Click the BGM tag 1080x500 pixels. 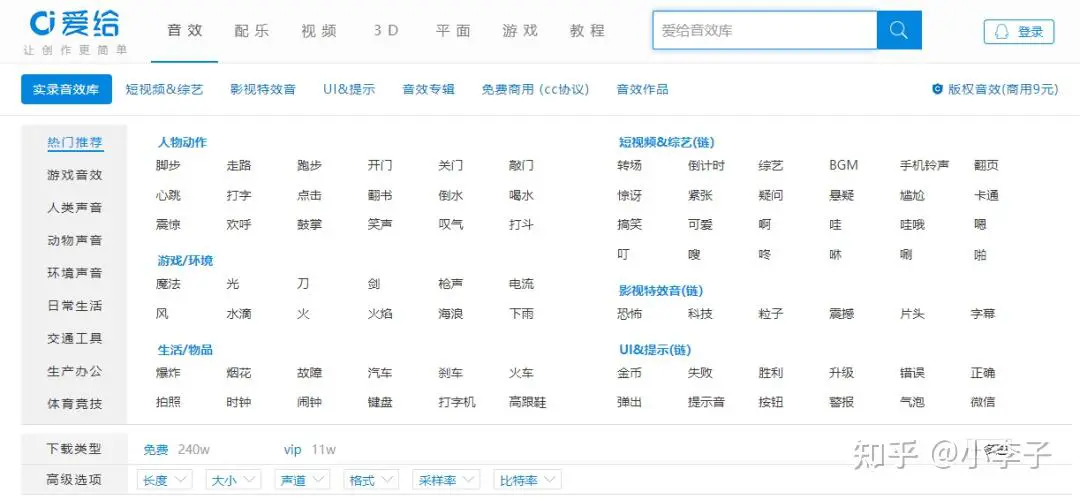point(844,166)
